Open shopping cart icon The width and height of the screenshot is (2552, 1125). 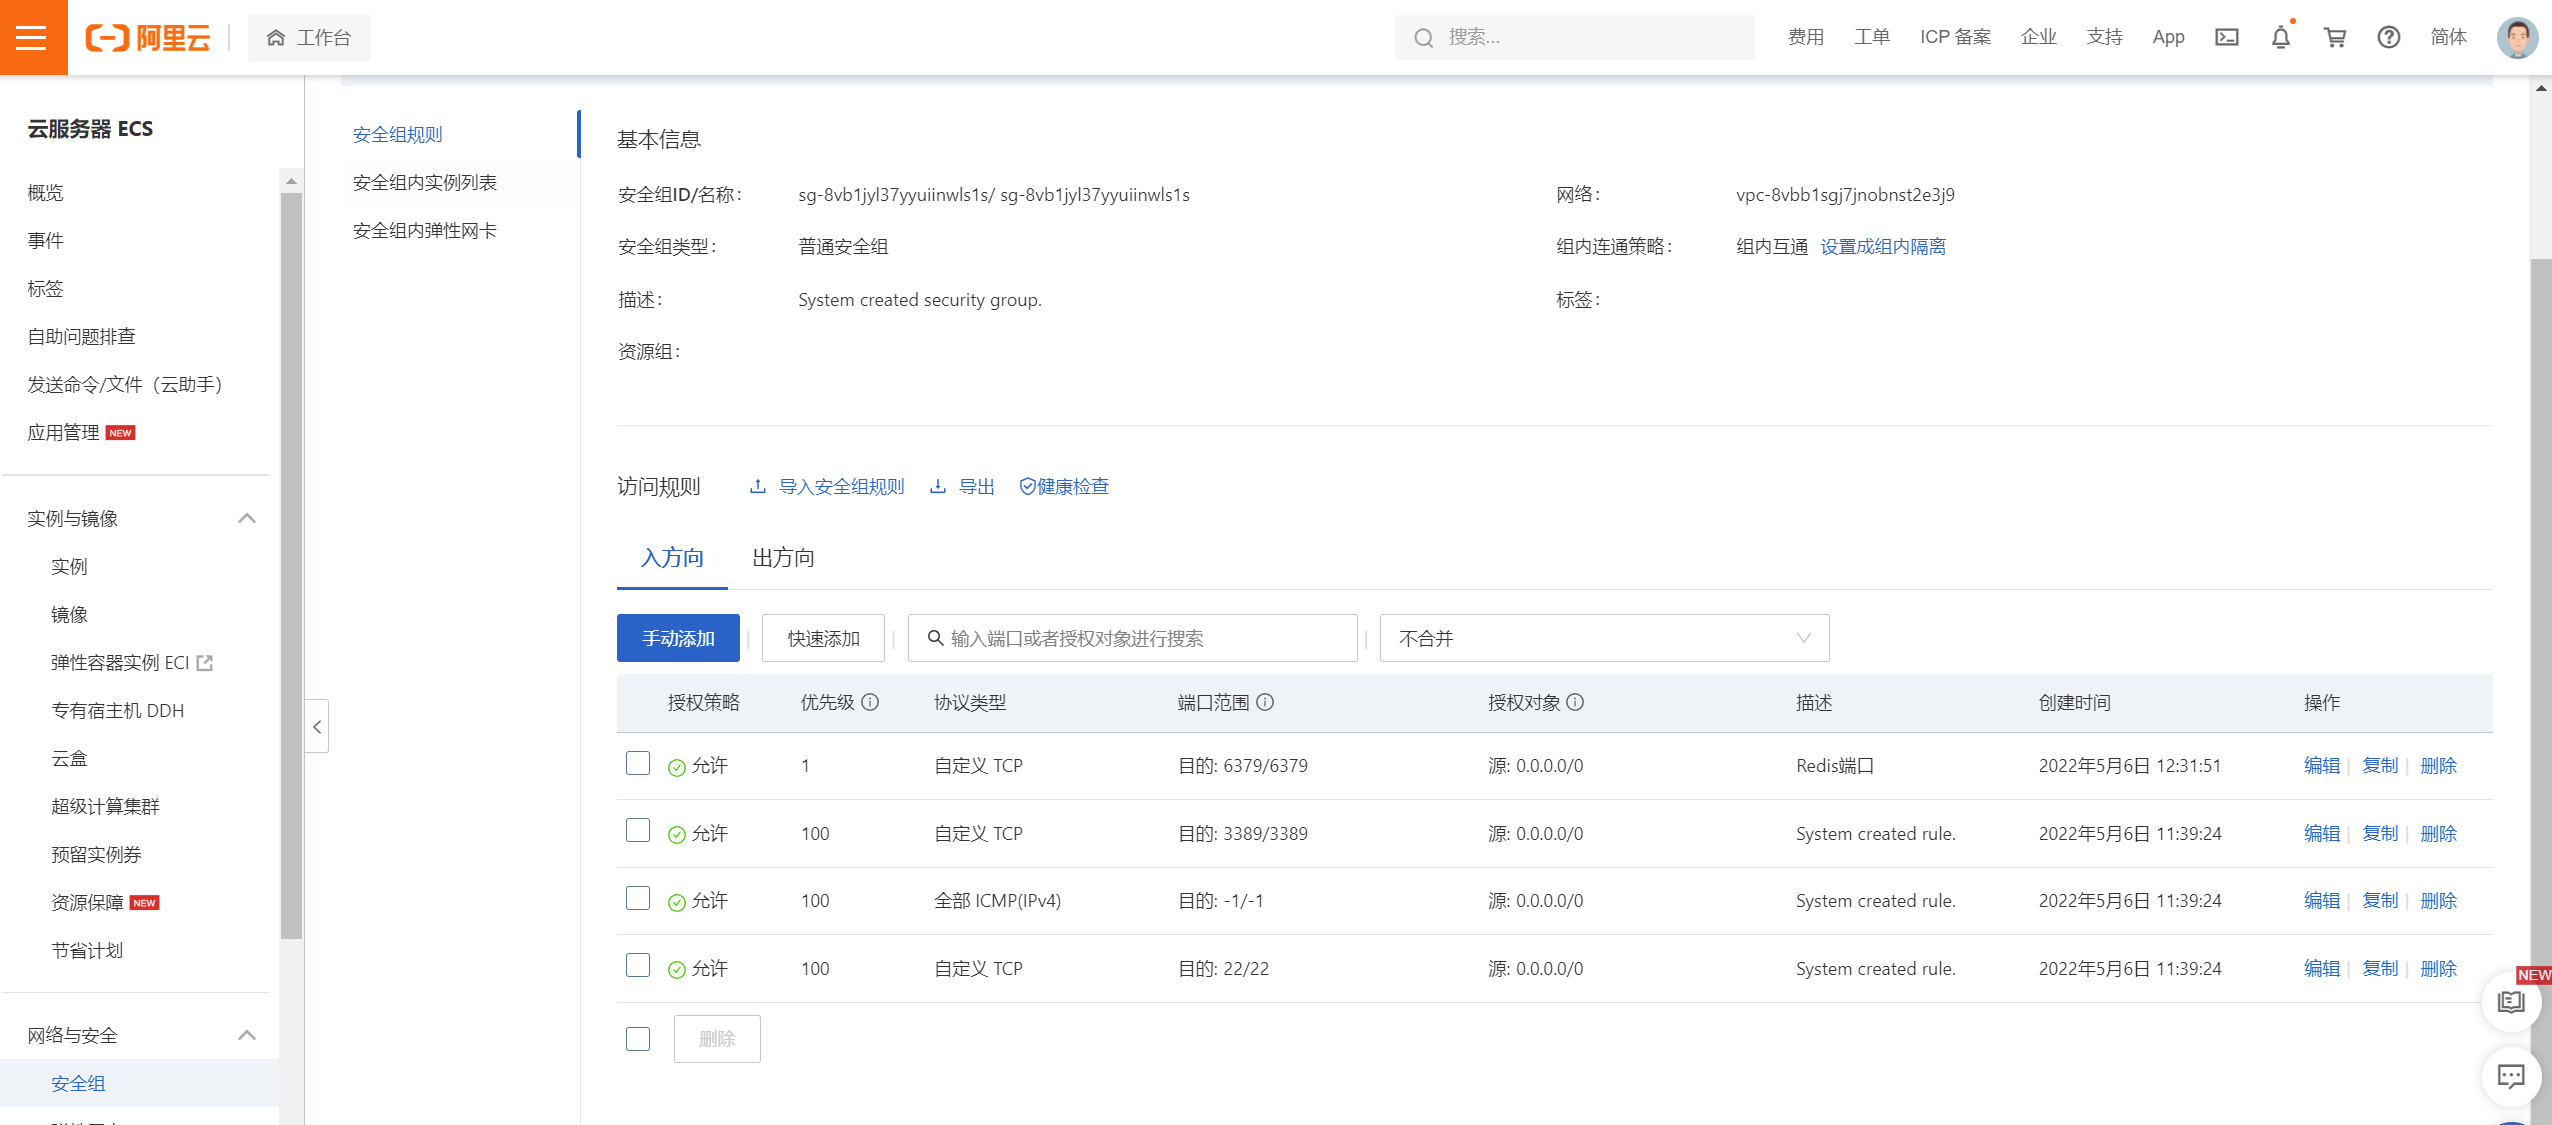2335,37
